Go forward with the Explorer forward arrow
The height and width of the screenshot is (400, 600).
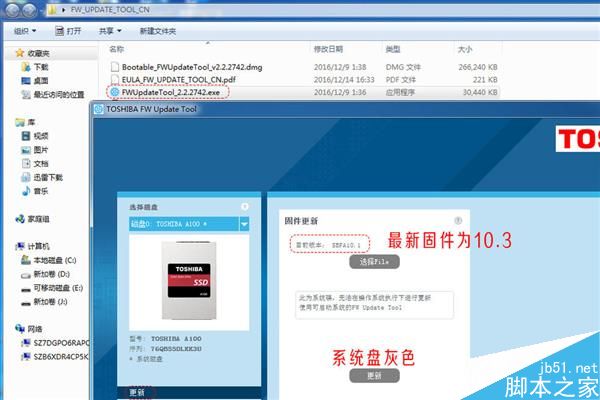click(x=29, y=10)
